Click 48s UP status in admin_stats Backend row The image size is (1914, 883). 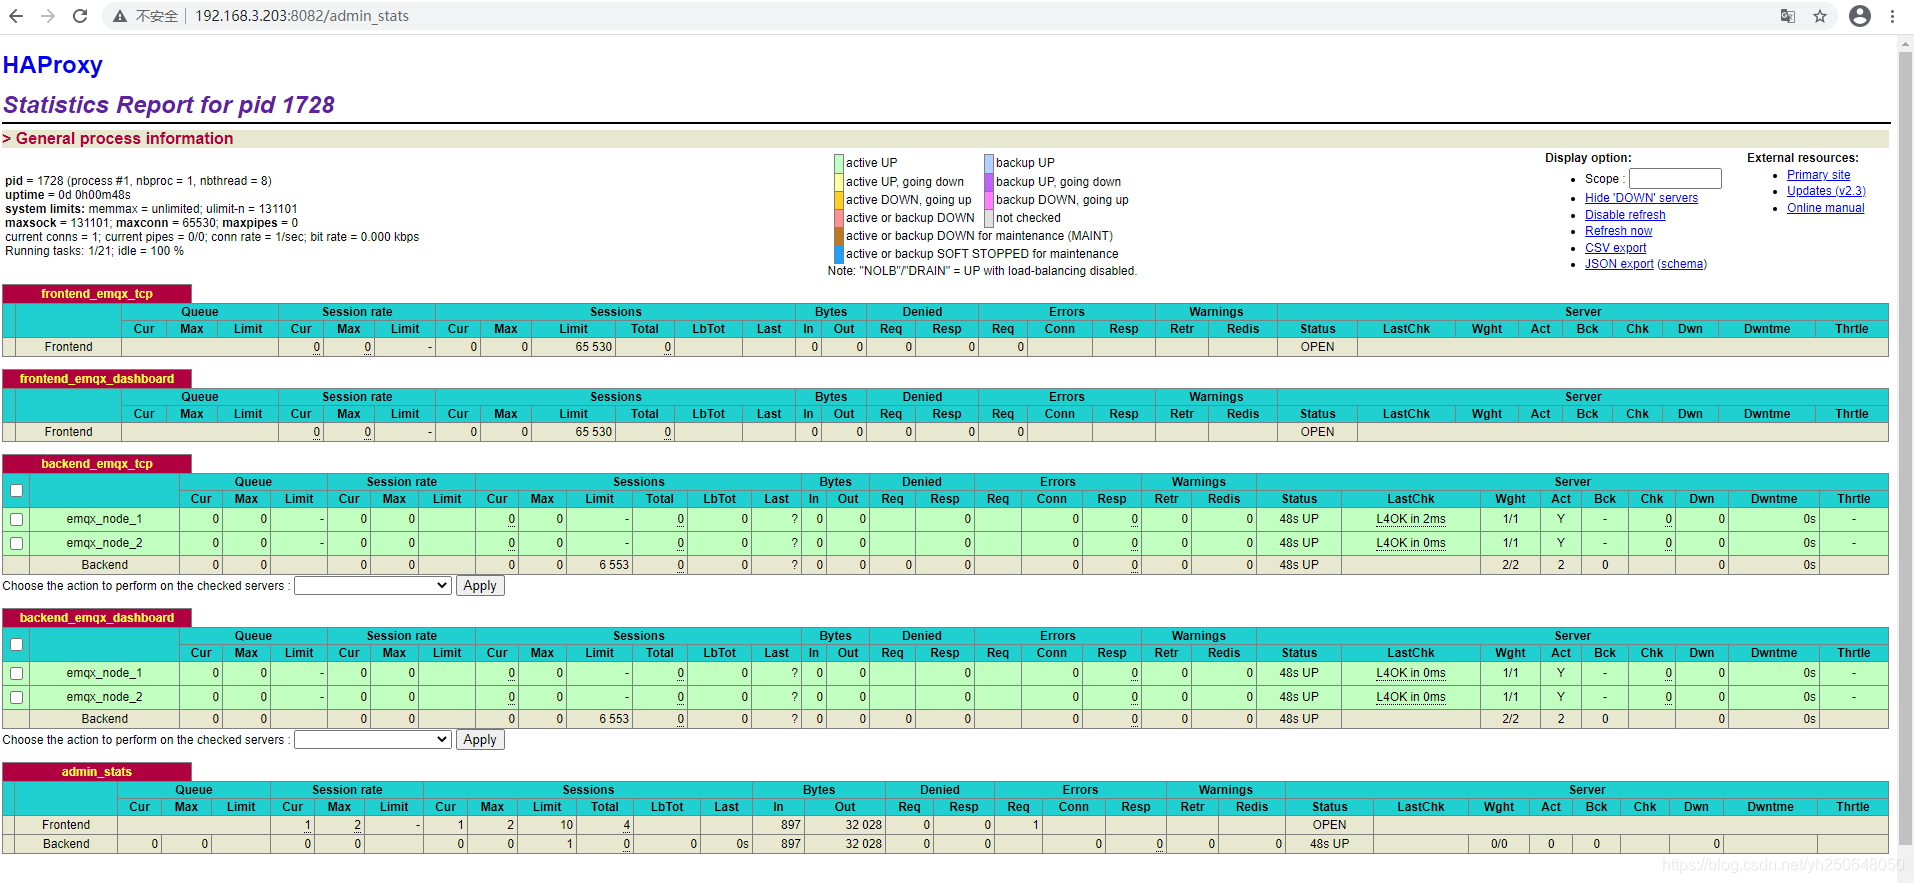pos(1329,844)
